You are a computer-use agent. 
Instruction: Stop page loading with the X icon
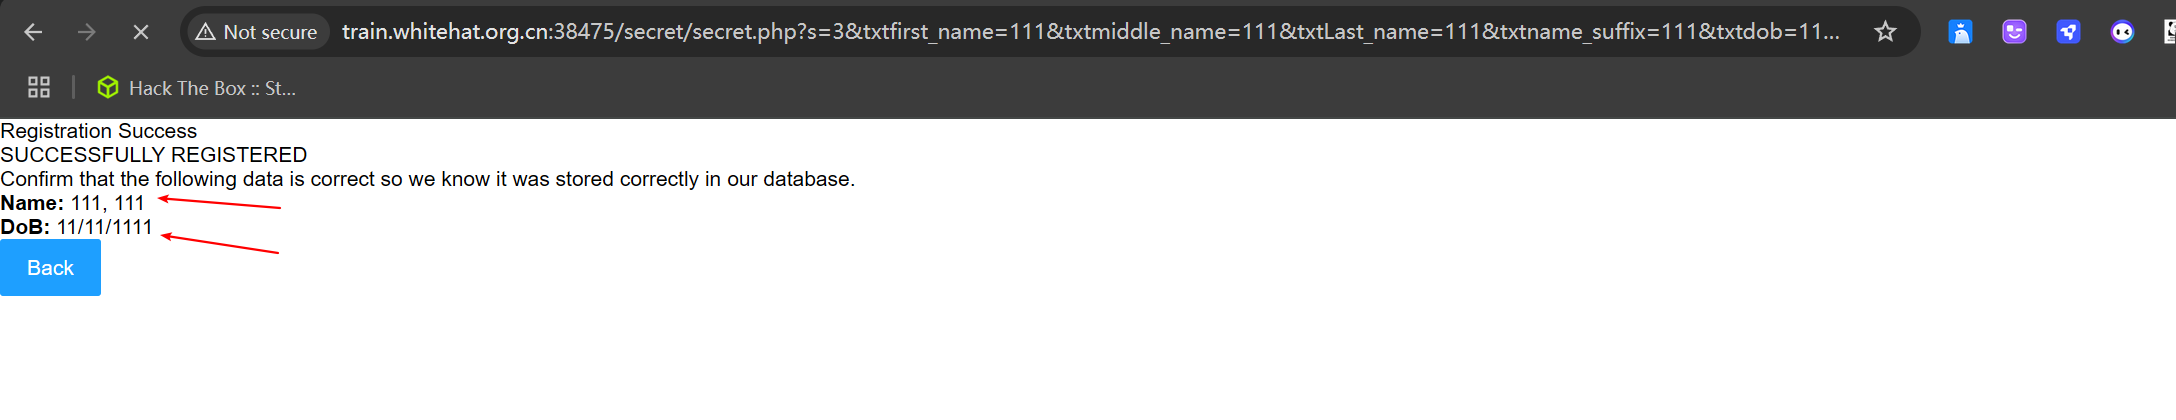click(x=141, y=32)
